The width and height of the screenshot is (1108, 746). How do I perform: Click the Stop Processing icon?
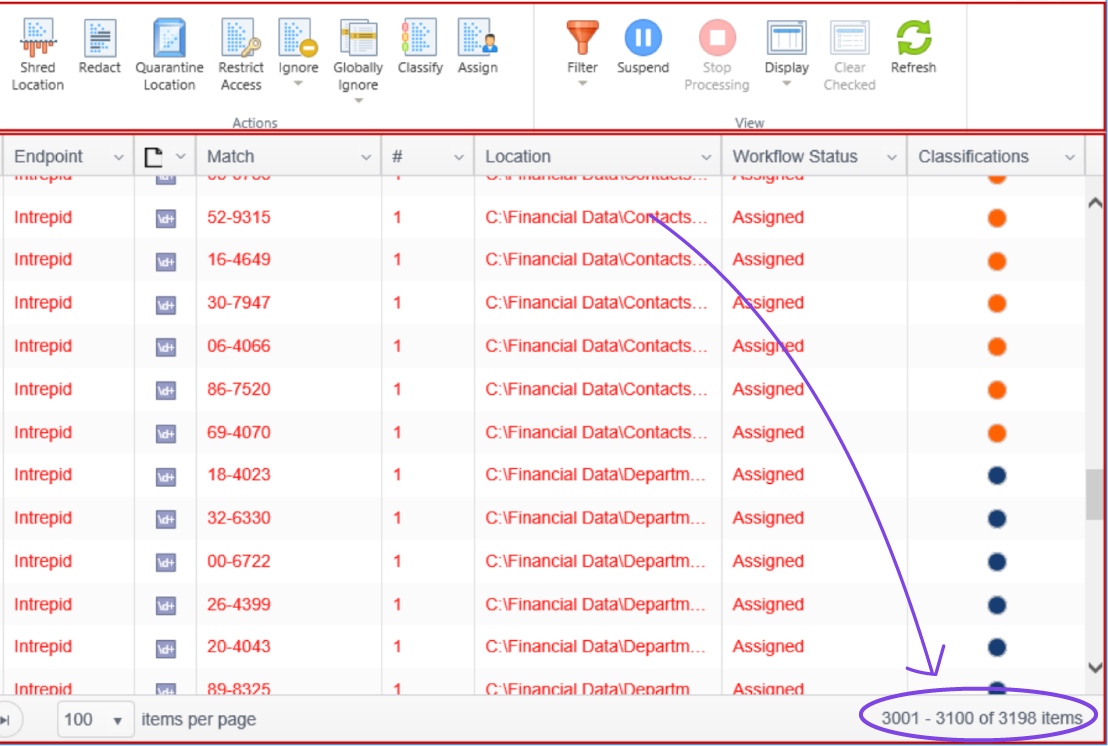pyautogui.click(x=717, y=37)
